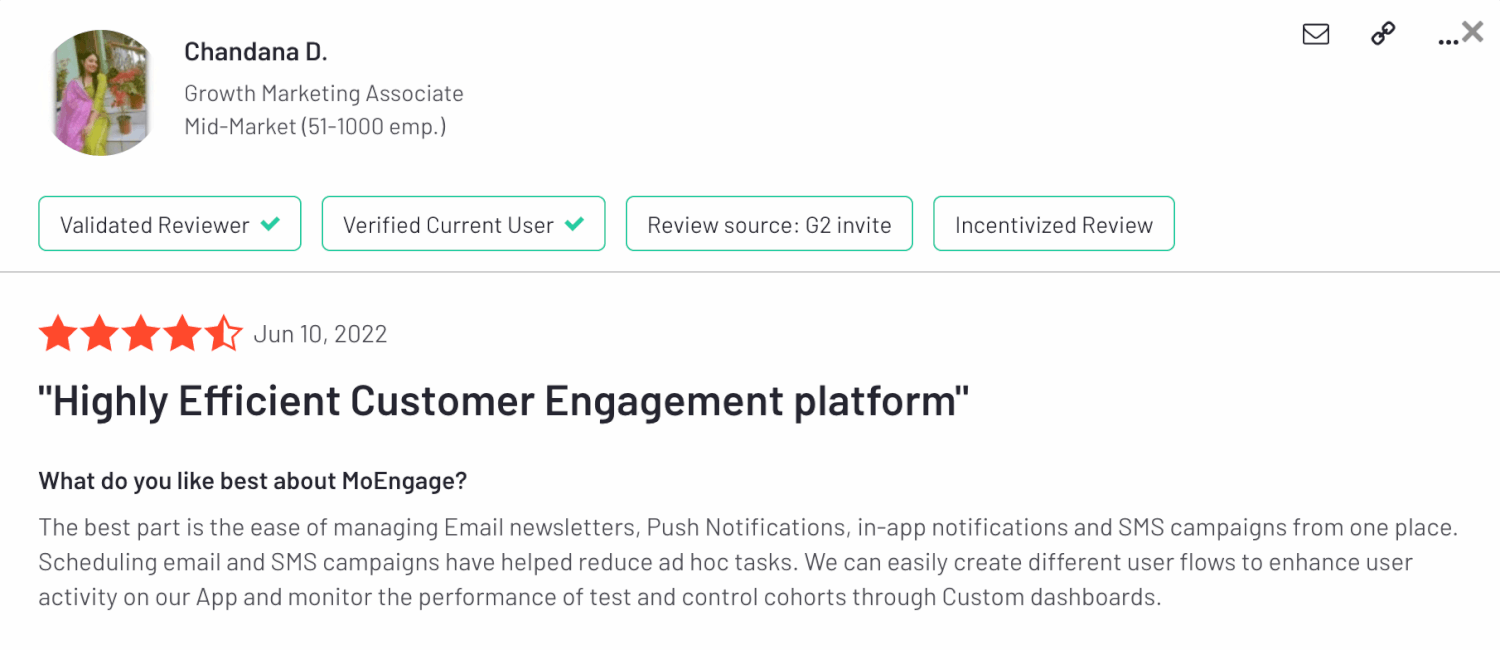The width and height of the screenshot is (1500, 650).
Task: Close the review with the X
Action: pyautogui.click(x=1473, y=32)
